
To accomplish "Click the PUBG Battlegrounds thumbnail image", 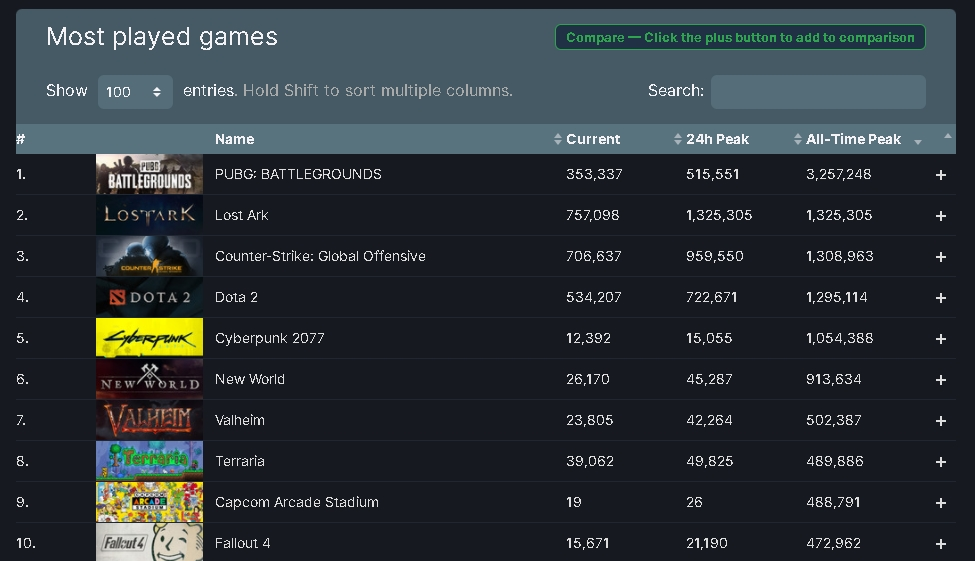I will point(149,174).
